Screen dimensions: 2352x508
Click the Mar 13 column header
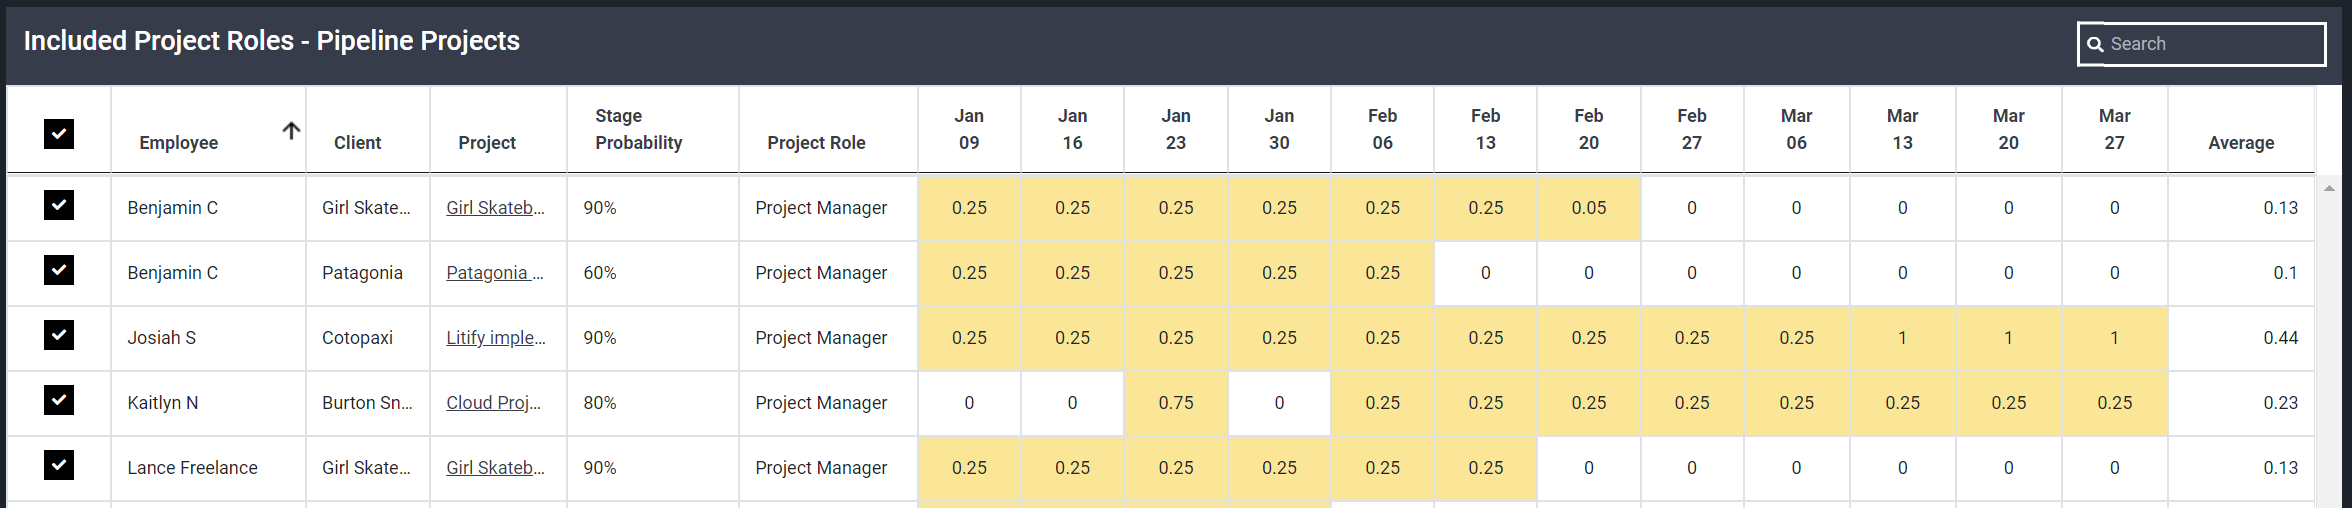[1903, 129]
